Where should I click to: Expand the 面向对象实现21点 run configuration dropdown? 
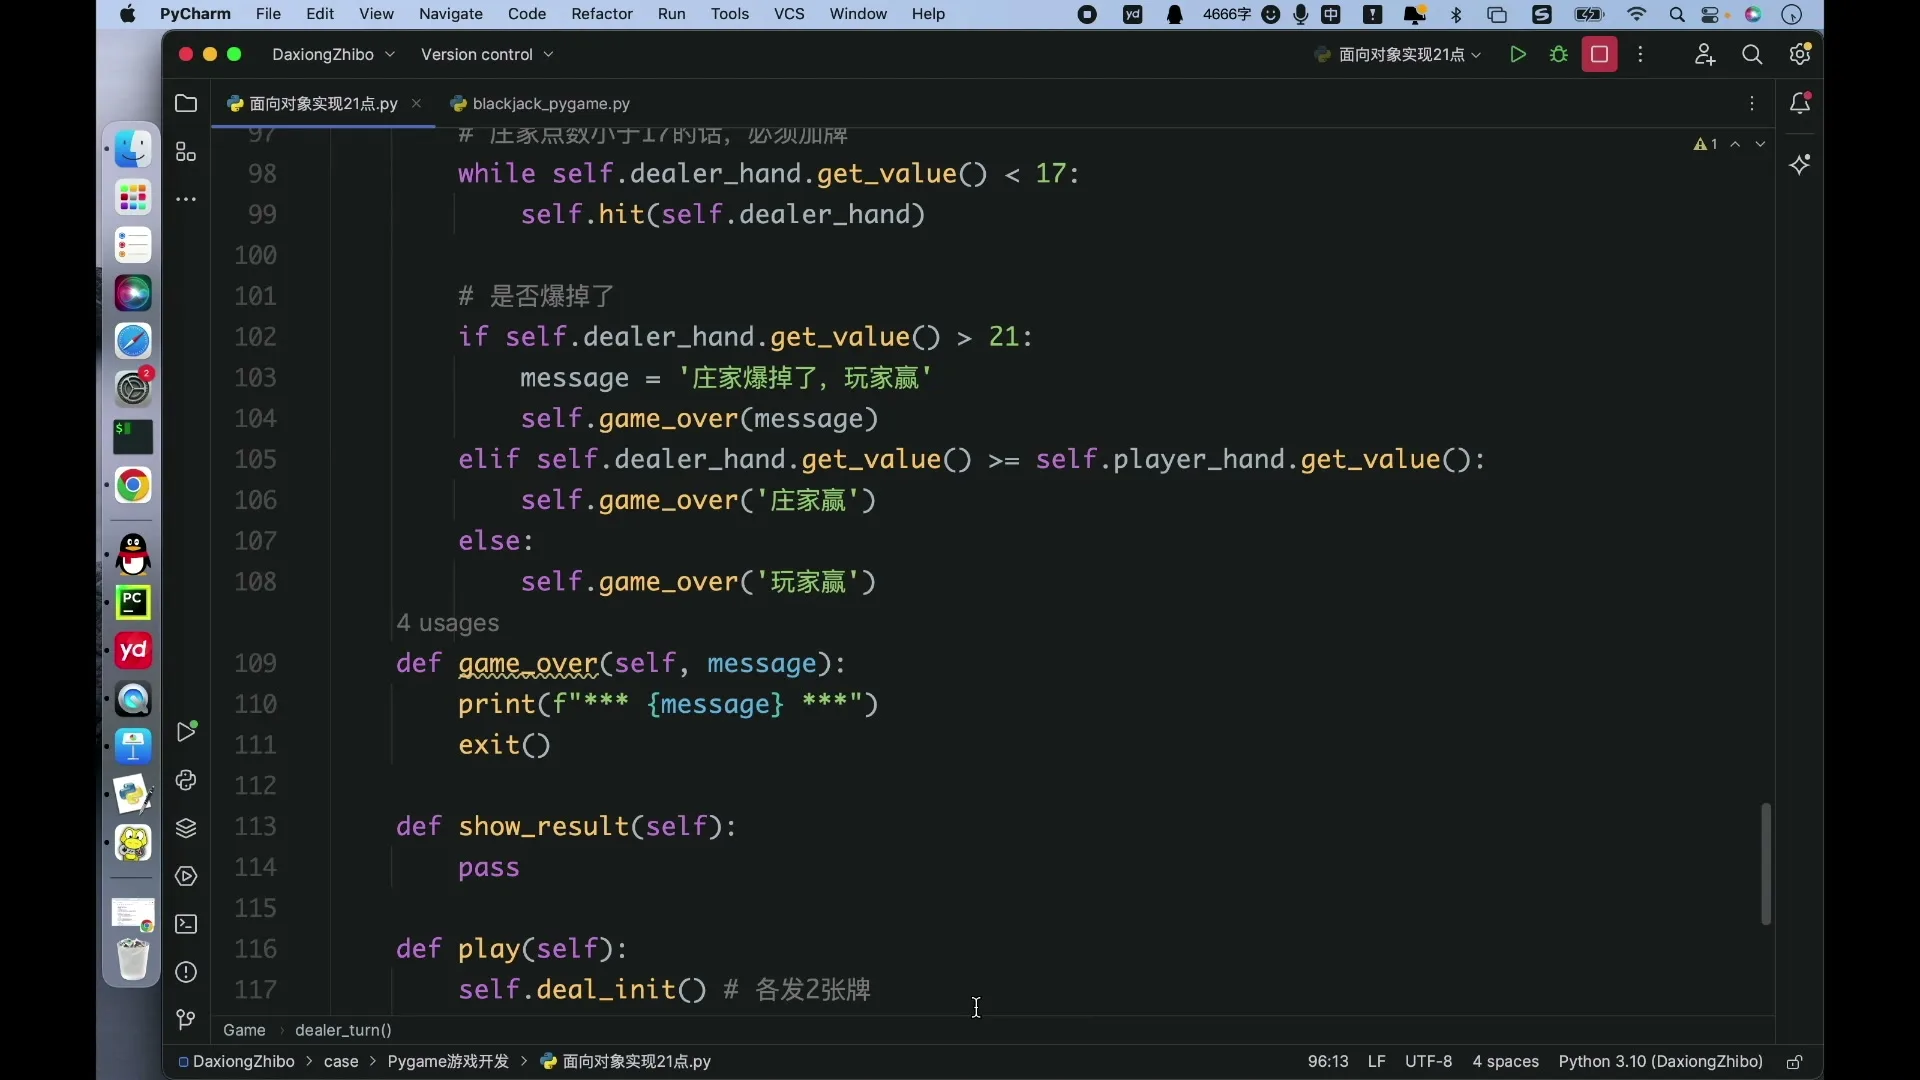pos(1398,55)
